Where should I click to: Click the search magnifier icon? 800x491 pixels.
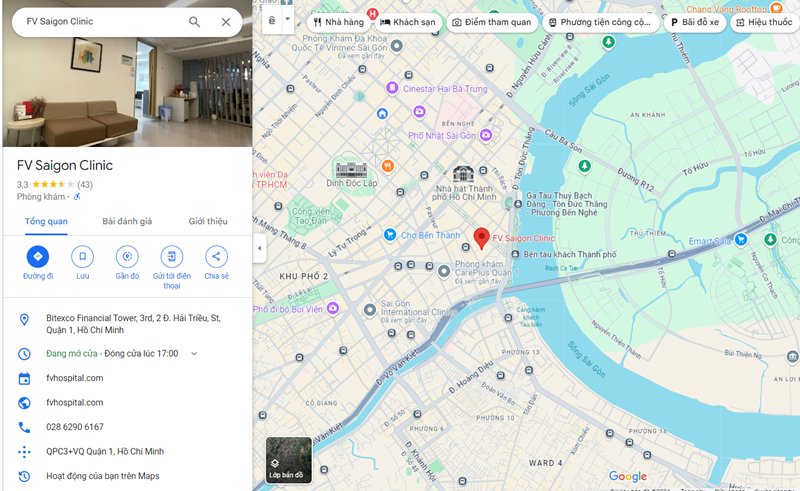pyautogui.click(x=194, y=22)
